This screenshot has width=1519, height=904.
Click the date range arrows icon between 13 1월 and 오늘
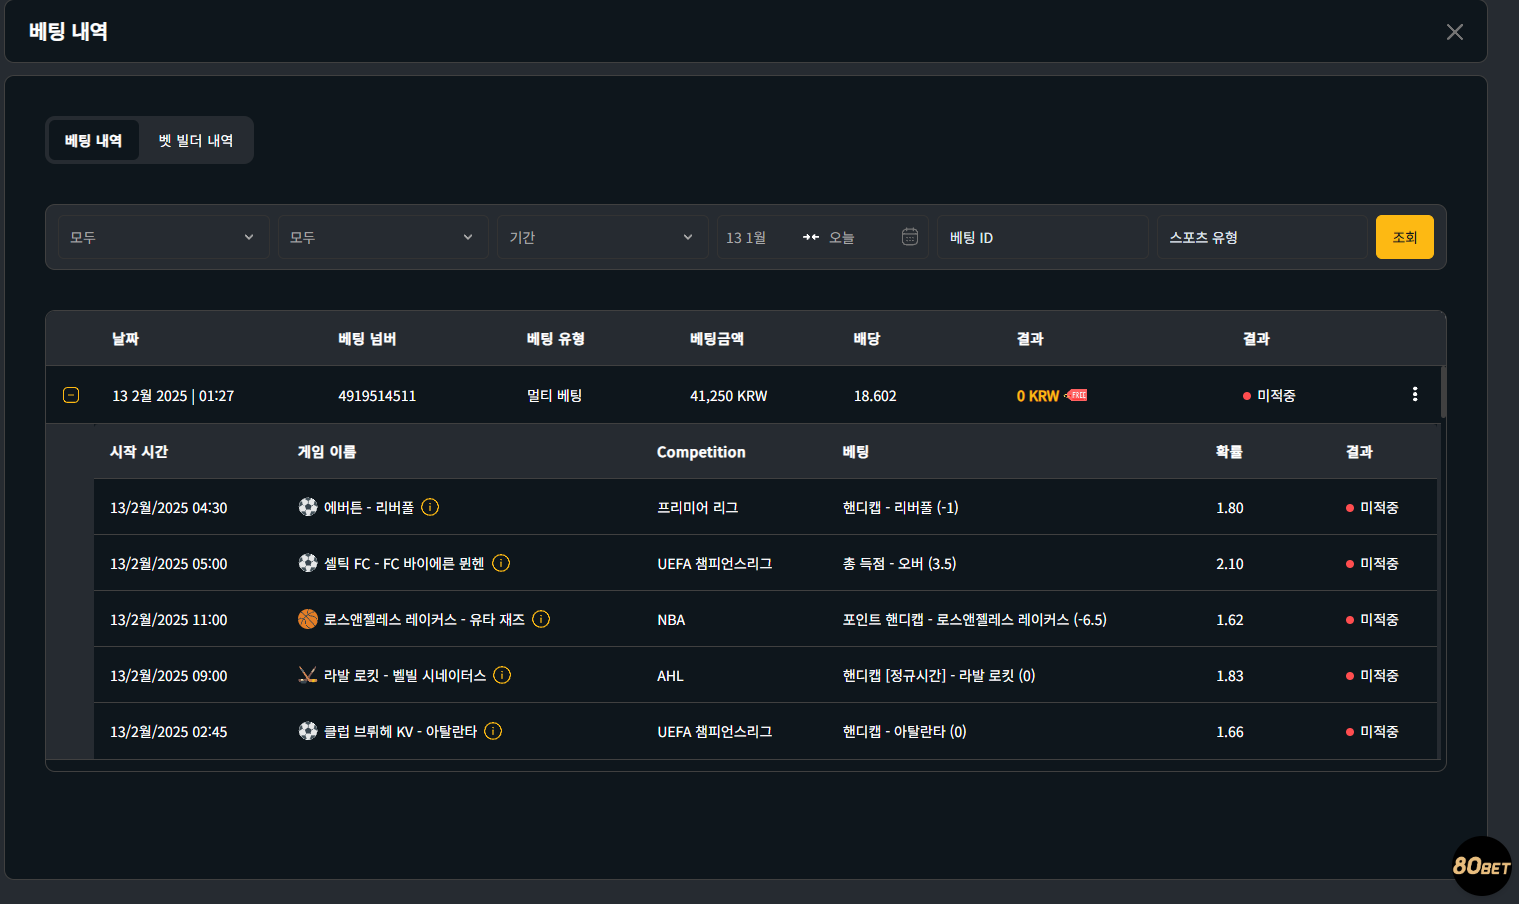[810, 237]
